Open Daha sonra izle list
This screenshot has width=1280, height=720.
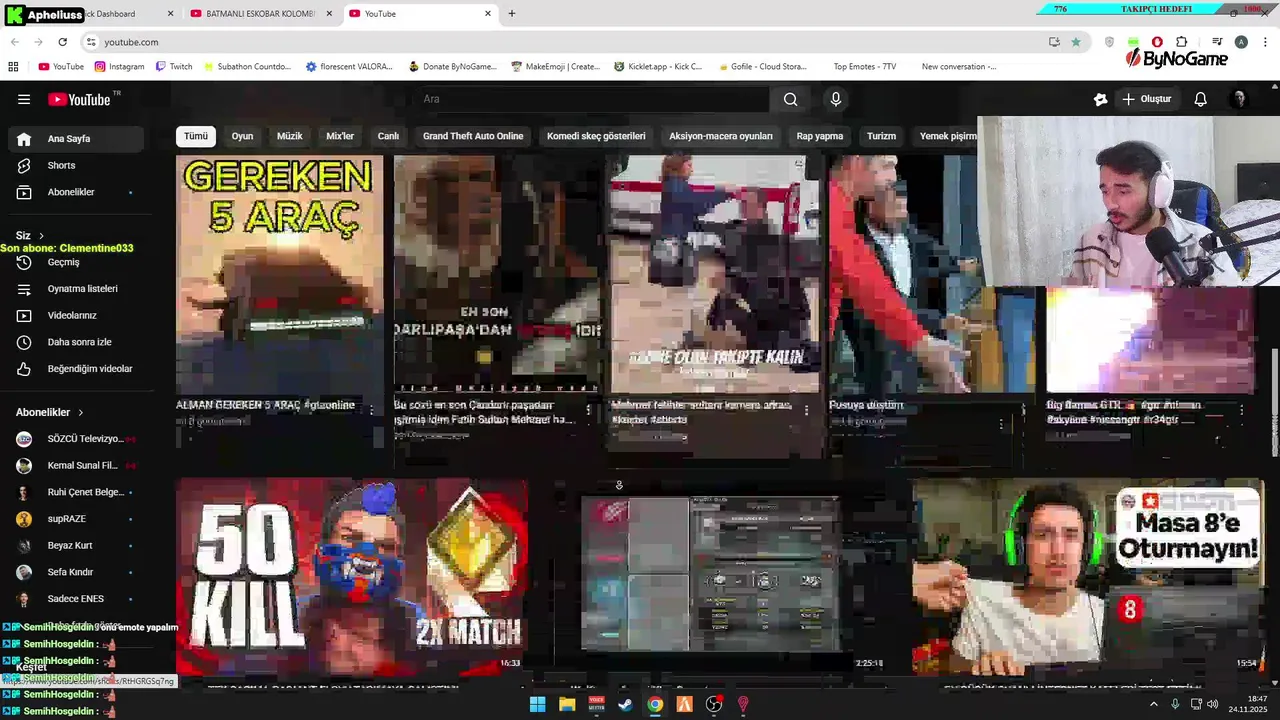point(78,342)
